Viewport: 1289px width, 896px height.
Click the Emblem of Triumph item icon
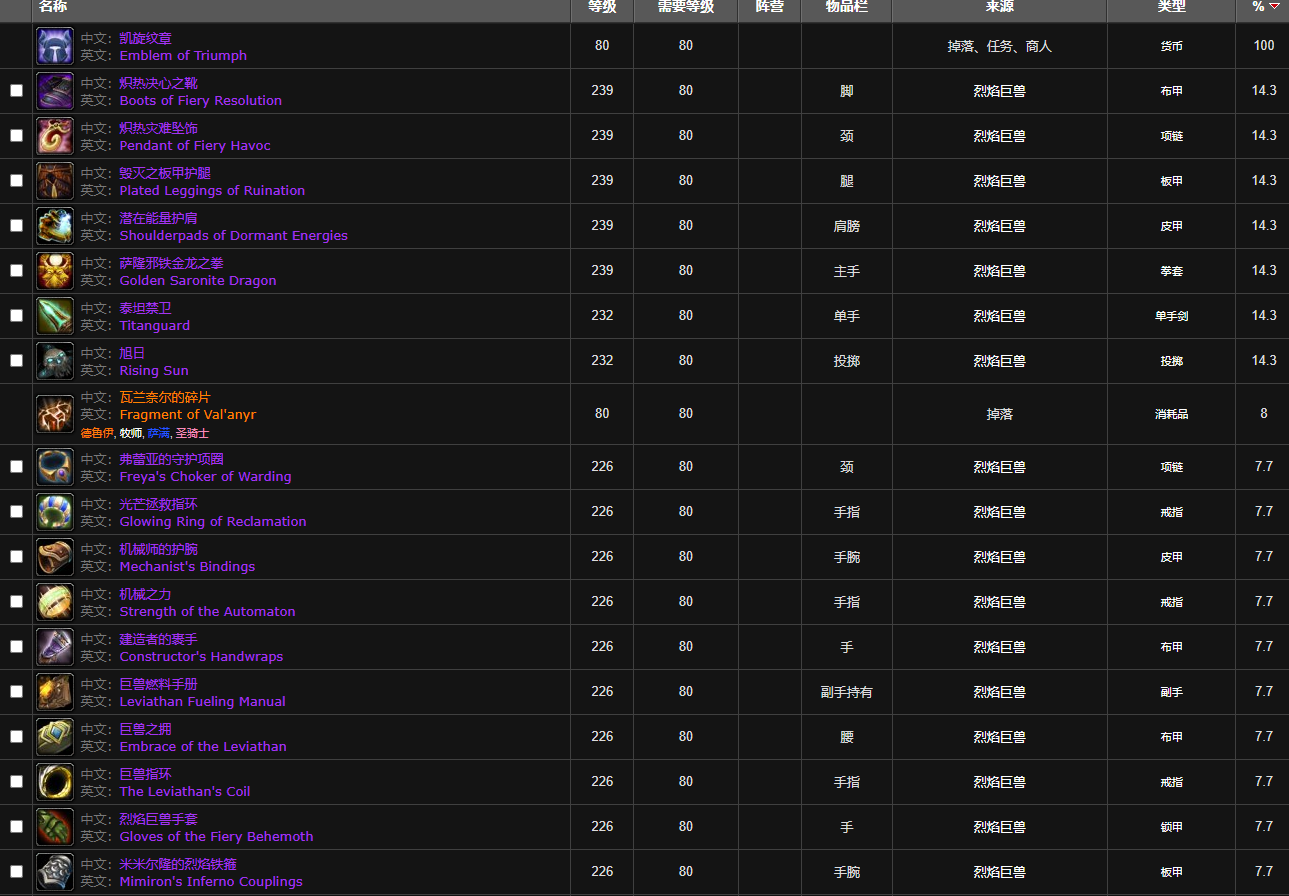(55, 46)
